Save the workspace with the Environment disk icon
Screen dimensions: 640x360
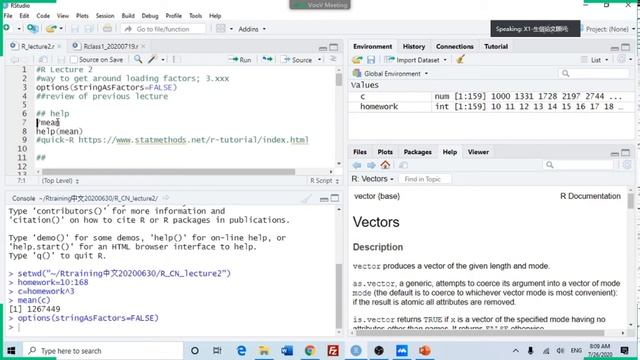click(371, 60)
